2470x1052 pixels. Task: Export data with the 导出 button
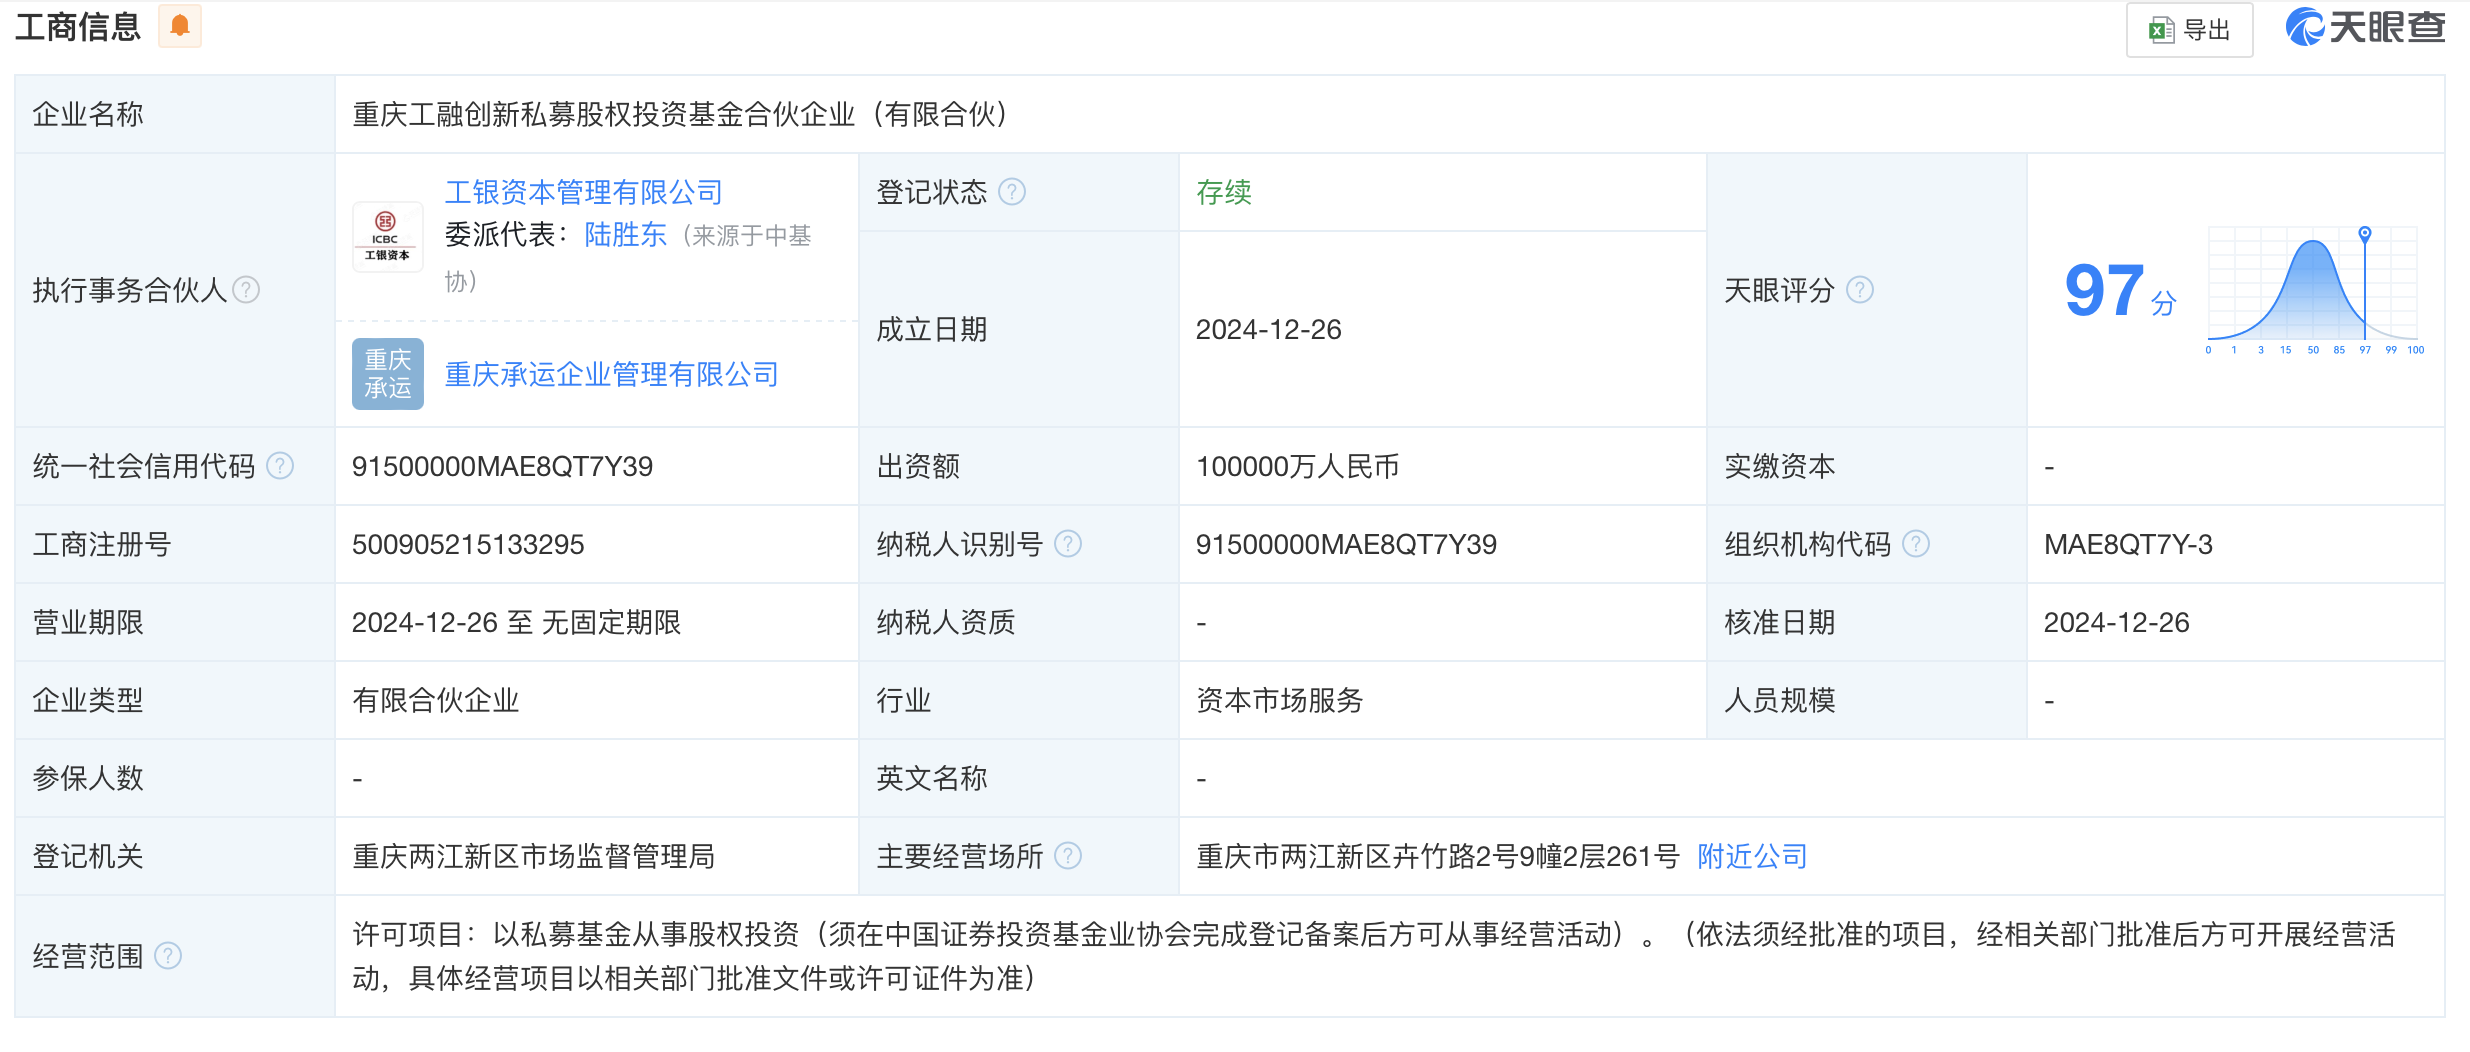pos(2189,30)
